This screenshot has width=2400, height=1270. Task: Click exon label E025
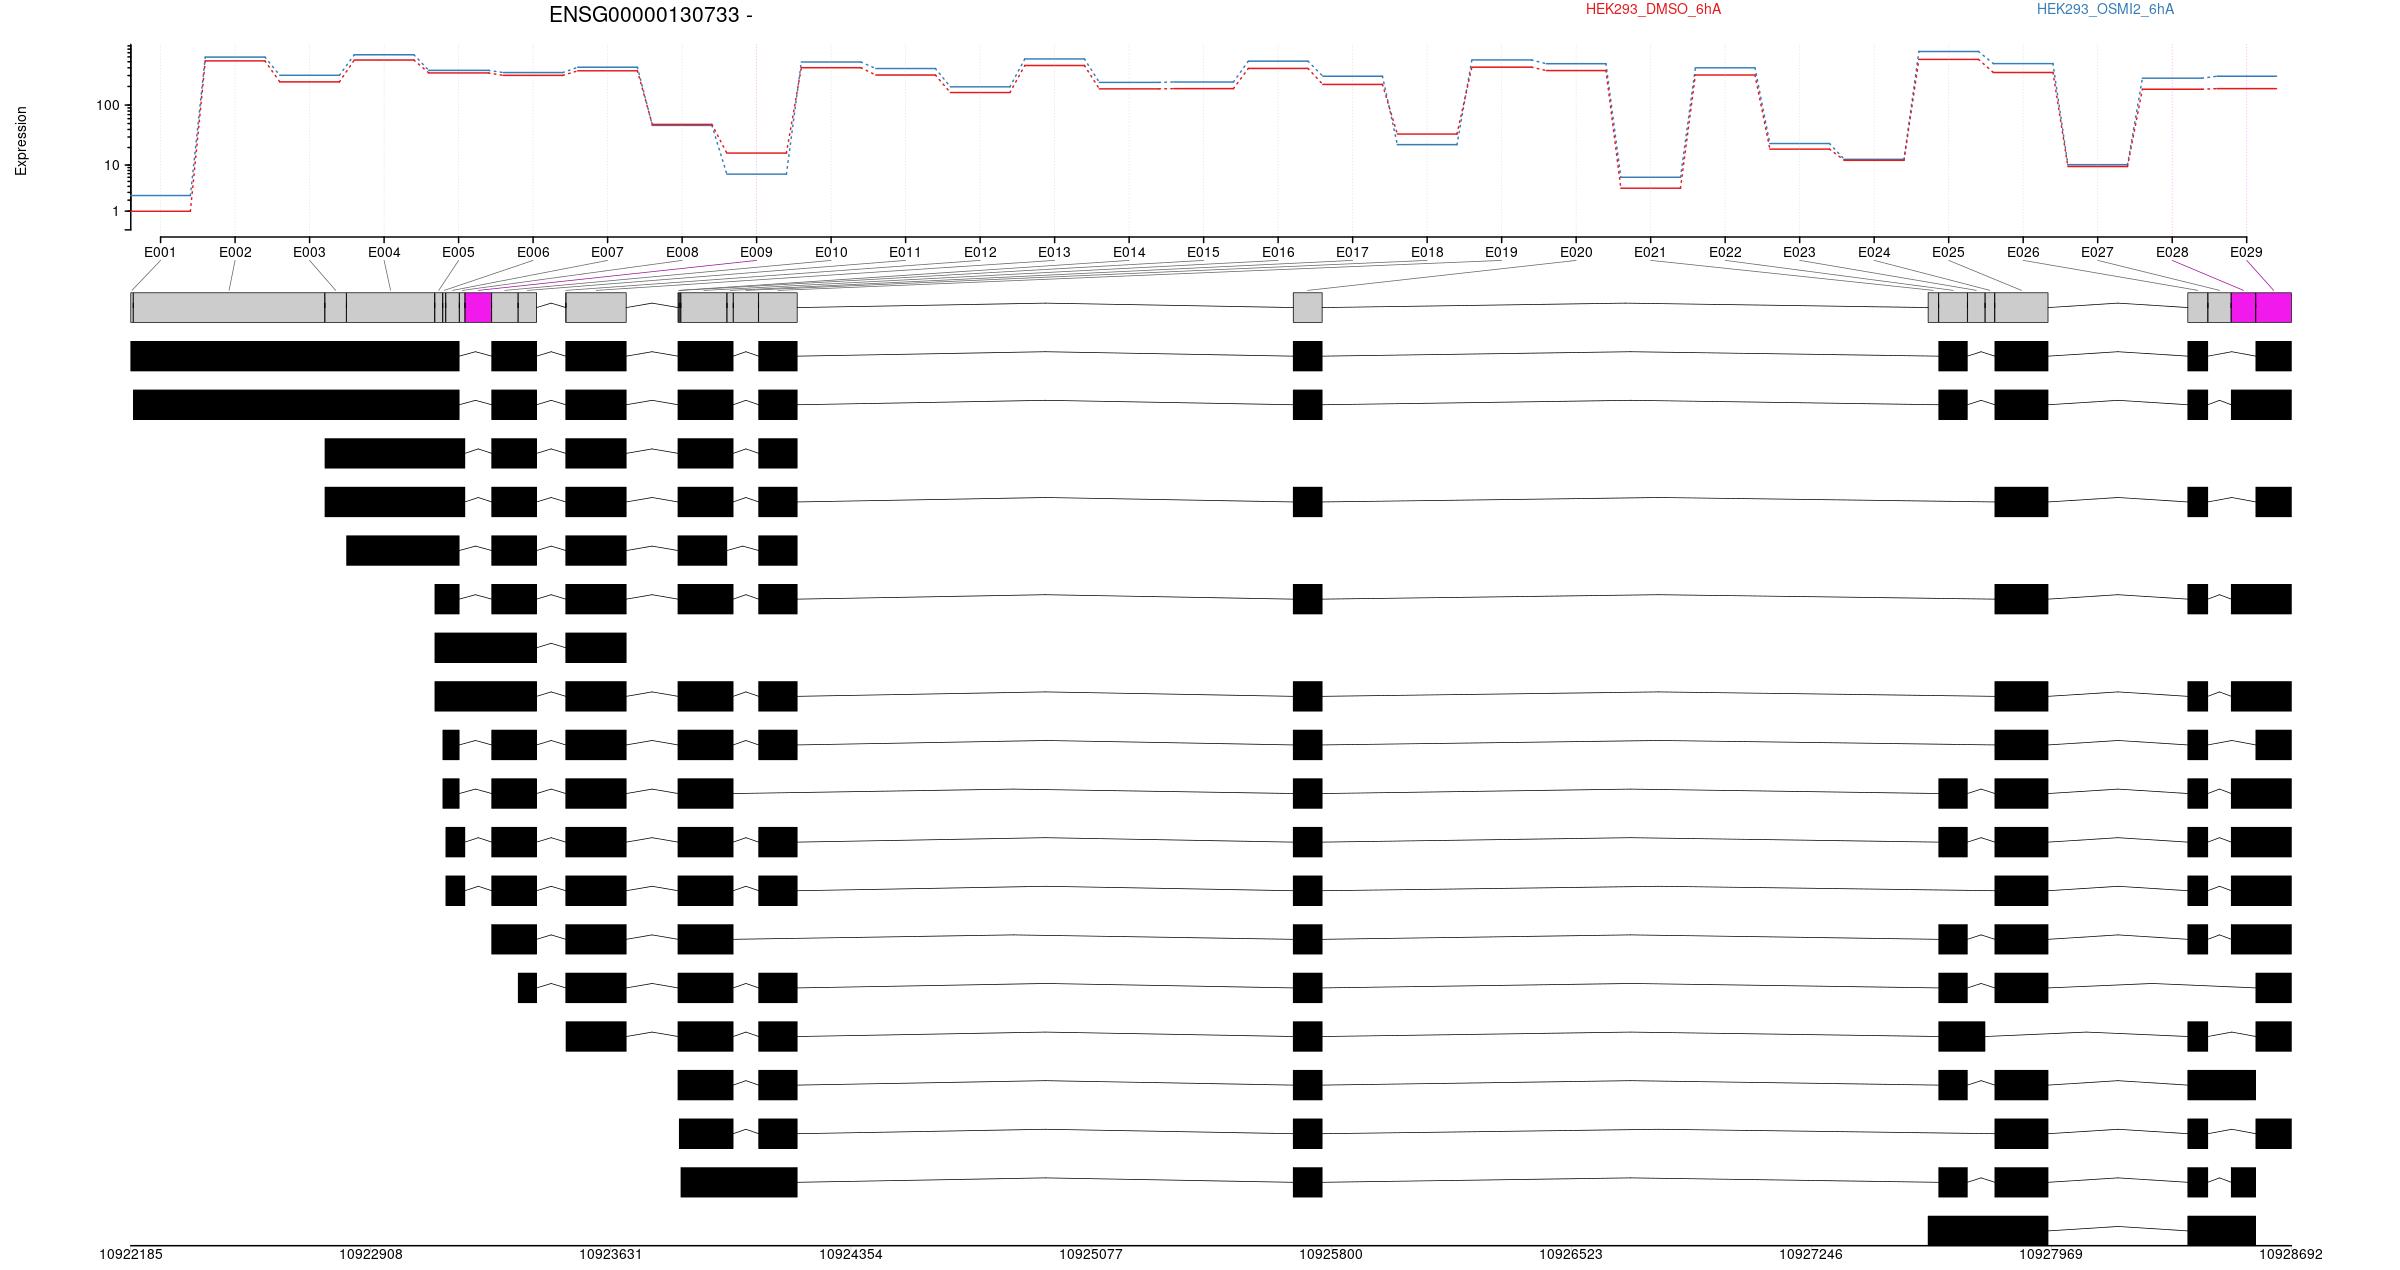click(1948, 252)
